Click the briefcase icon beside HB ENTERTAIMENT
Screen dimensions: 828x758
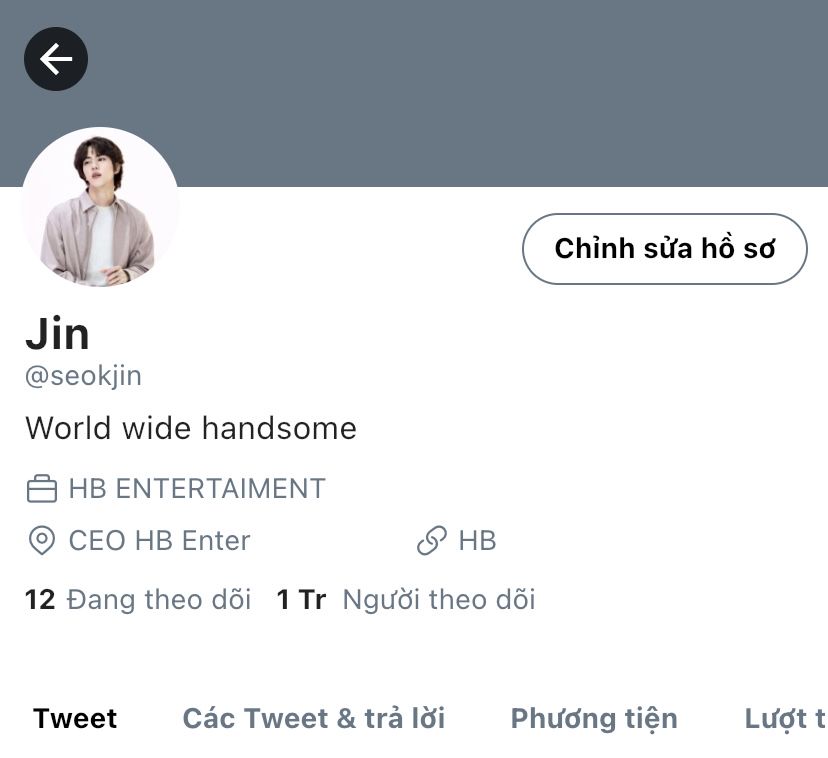(42, 489)
